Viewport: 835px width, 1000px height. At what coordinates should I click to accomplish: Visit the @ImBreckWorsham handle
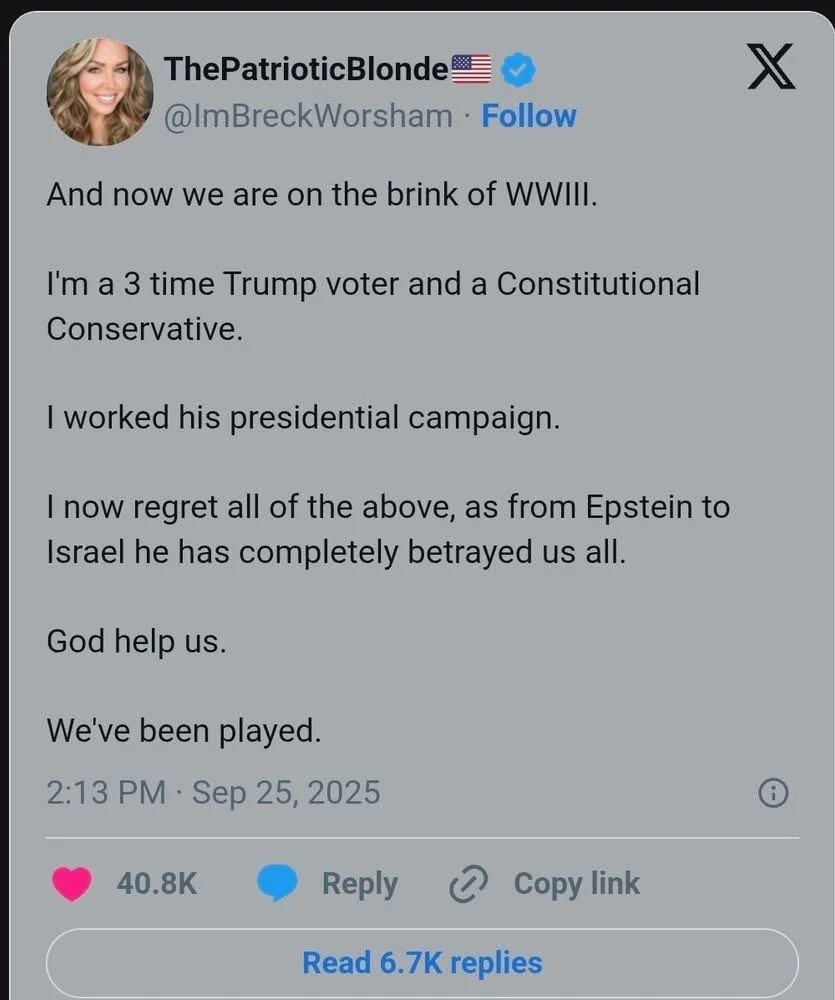tap(308, 116)
